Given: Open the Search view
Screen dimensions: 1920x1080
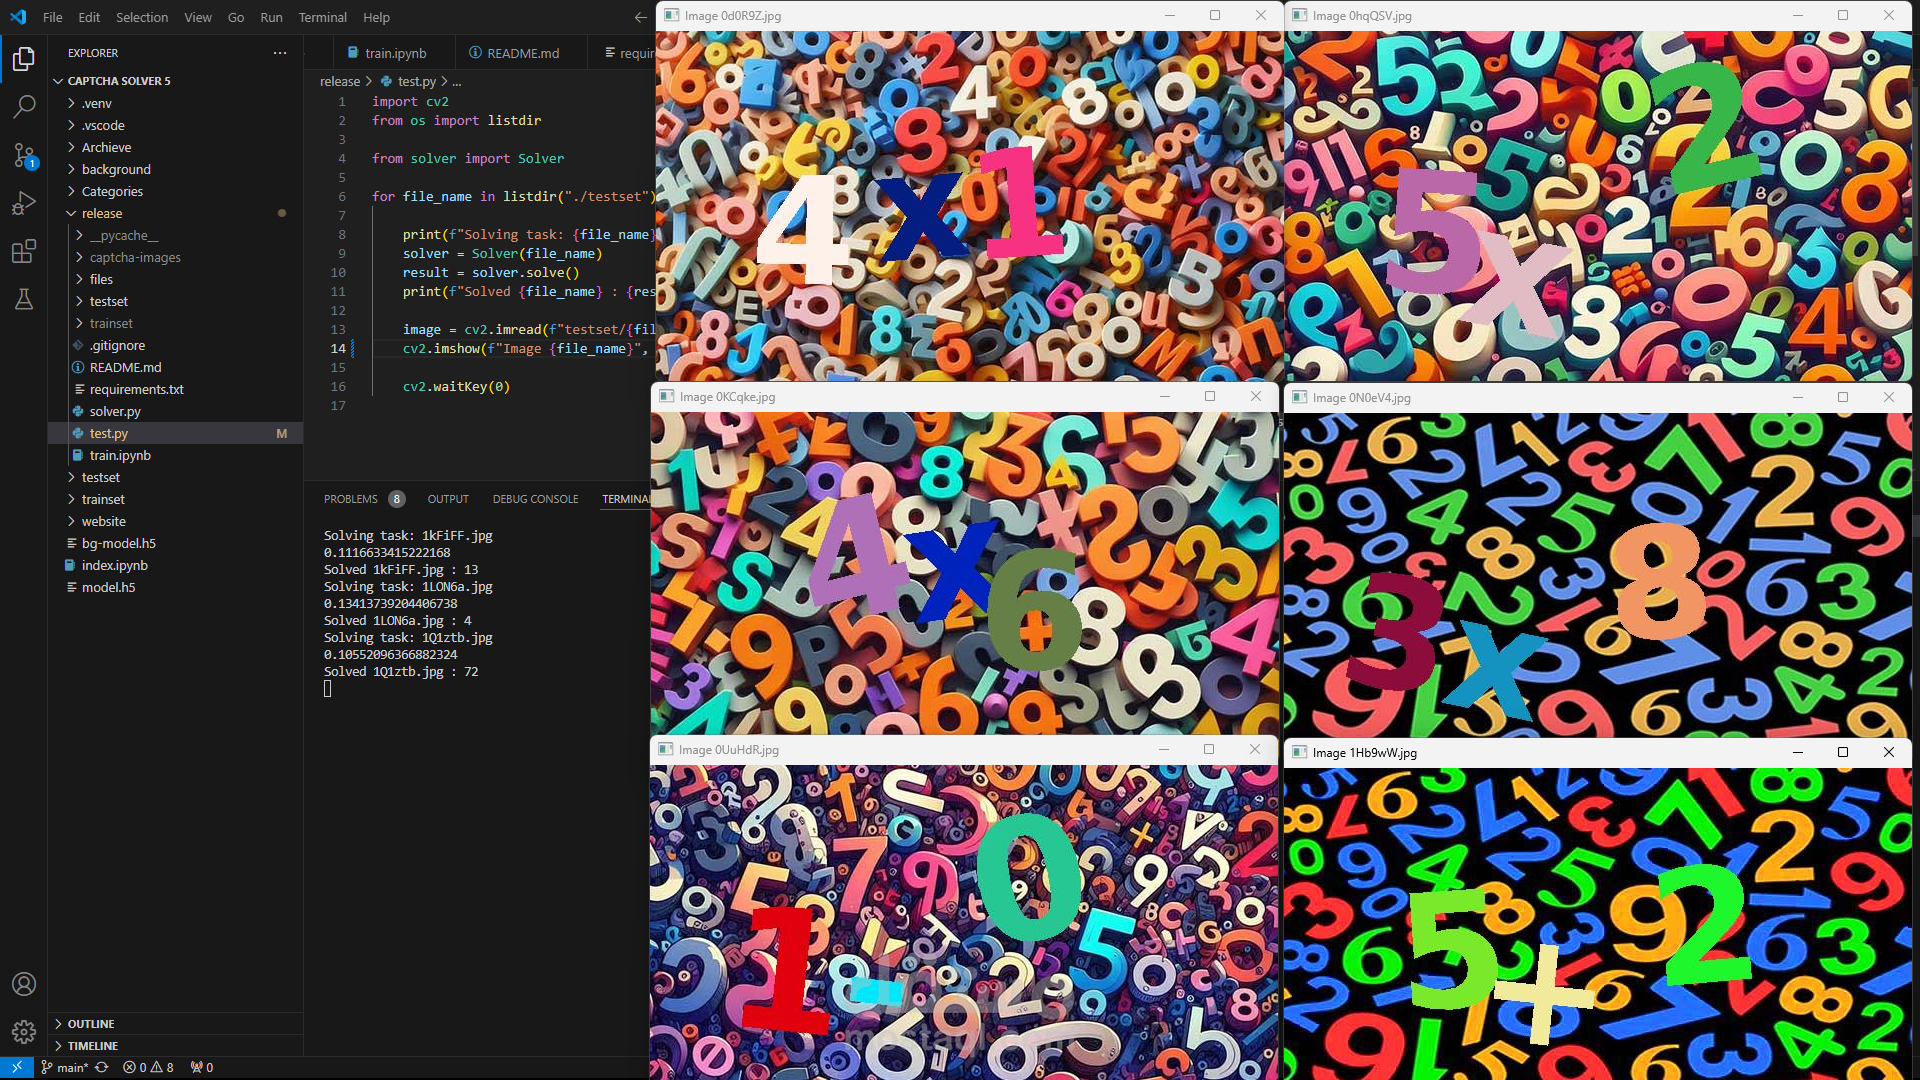Looking at the screenshot, I should 24,107.
